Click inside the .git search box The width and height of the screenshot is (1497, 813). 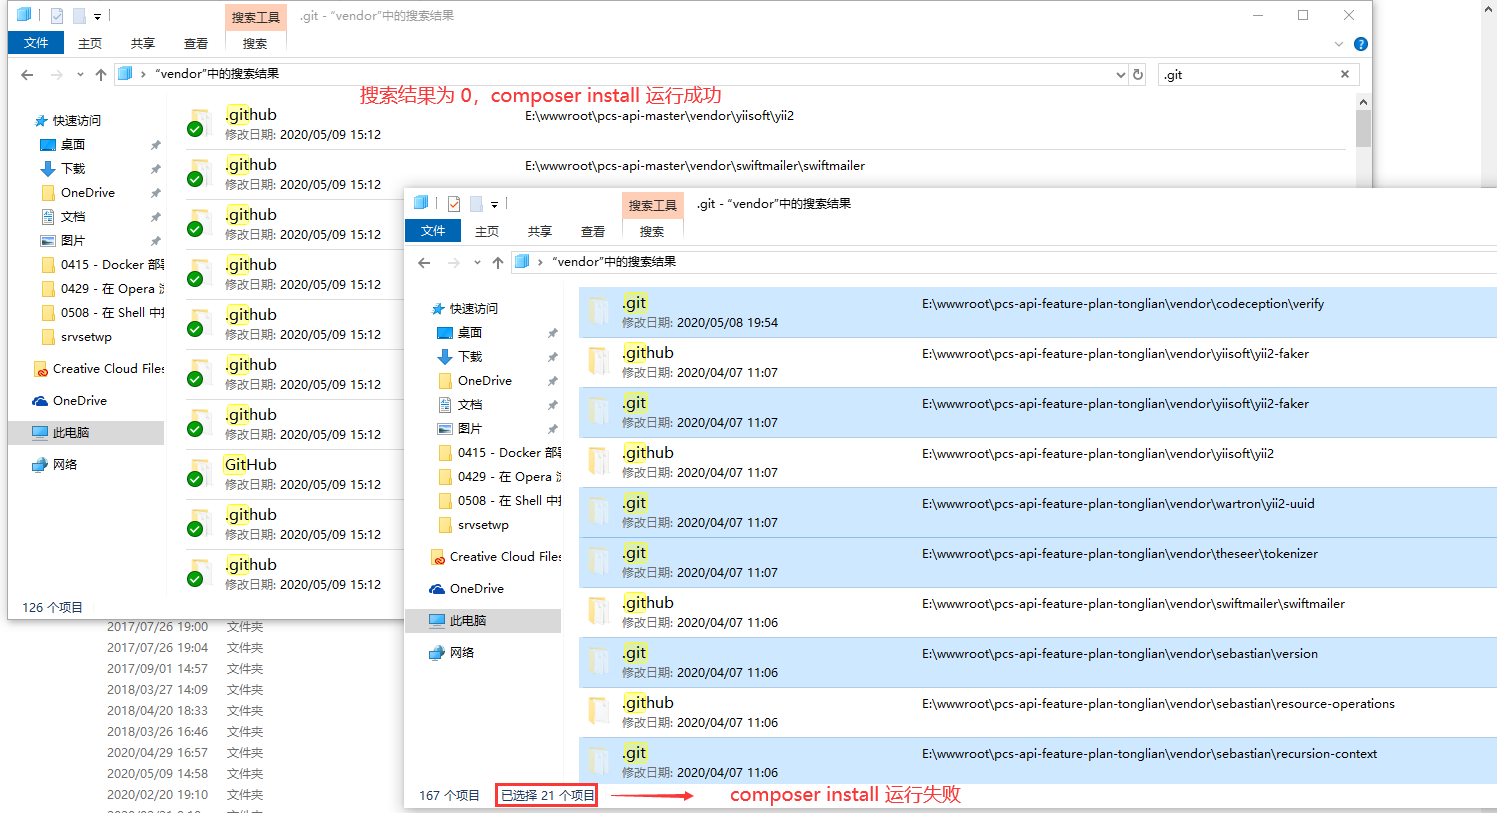[x=1250, y=74]
